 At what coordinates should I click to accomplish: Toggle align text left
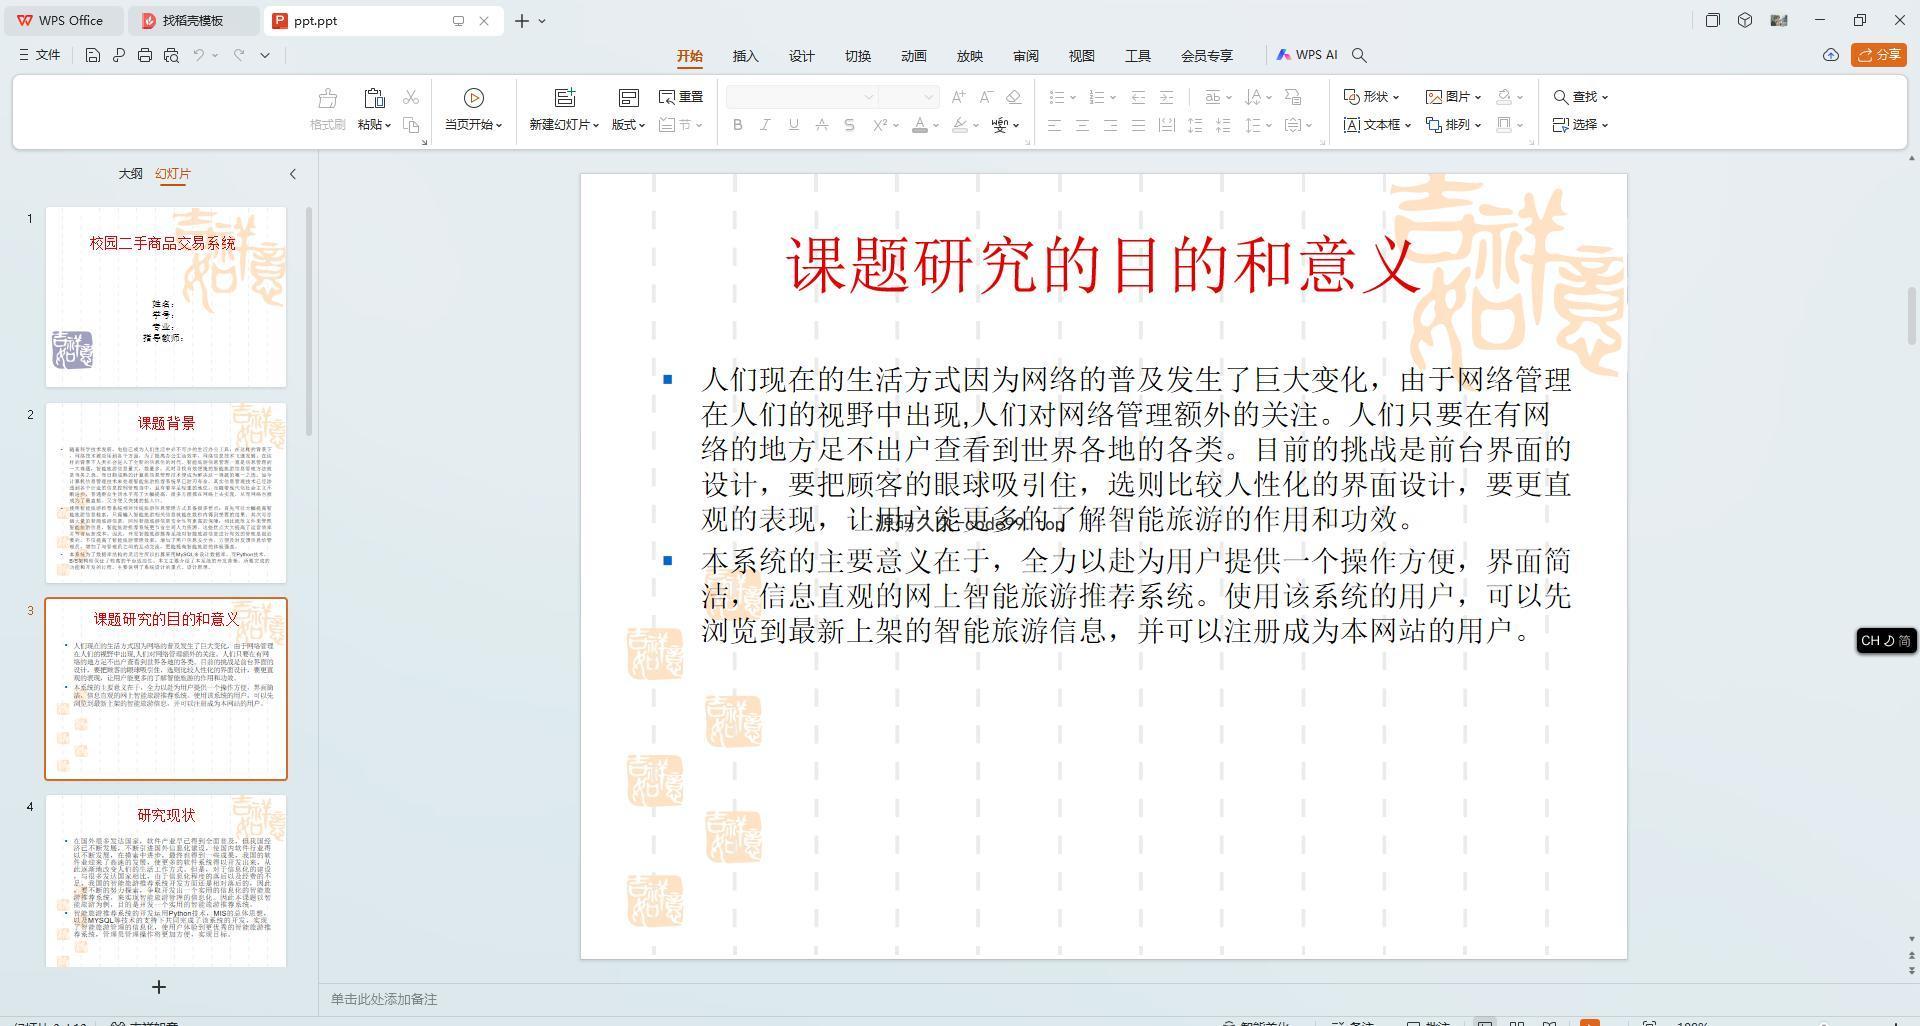tap(1054, 125)
